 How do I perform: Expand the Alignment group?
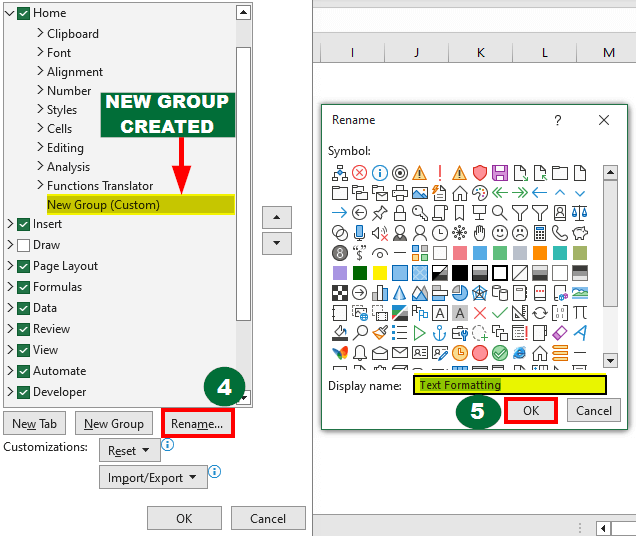40,71
